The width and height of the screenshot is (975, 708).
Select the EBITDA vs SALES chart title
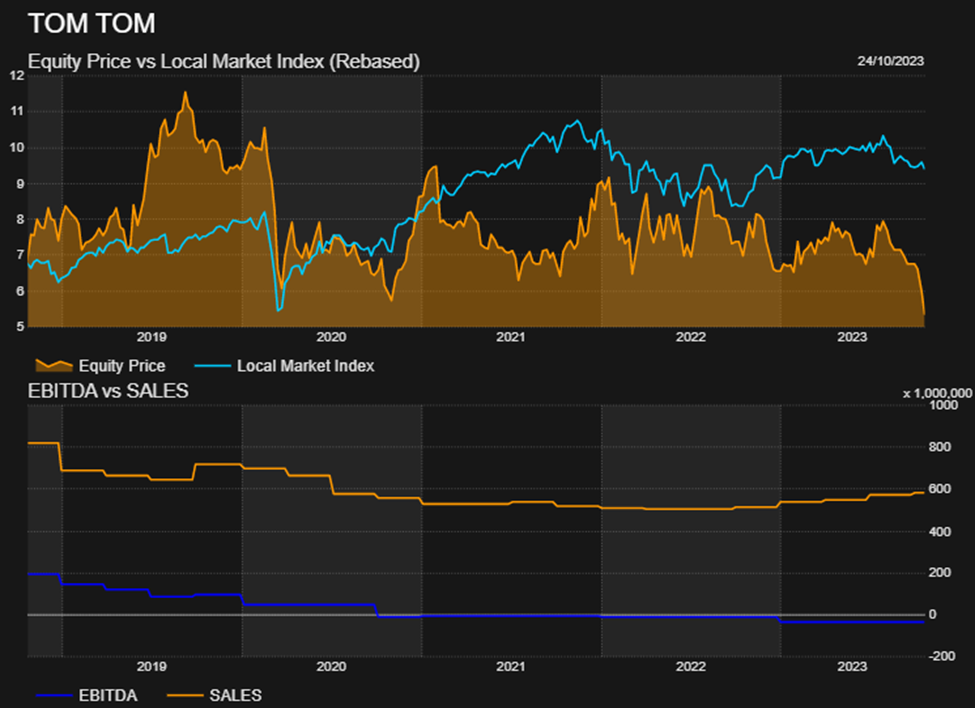(x=108, y=391)
